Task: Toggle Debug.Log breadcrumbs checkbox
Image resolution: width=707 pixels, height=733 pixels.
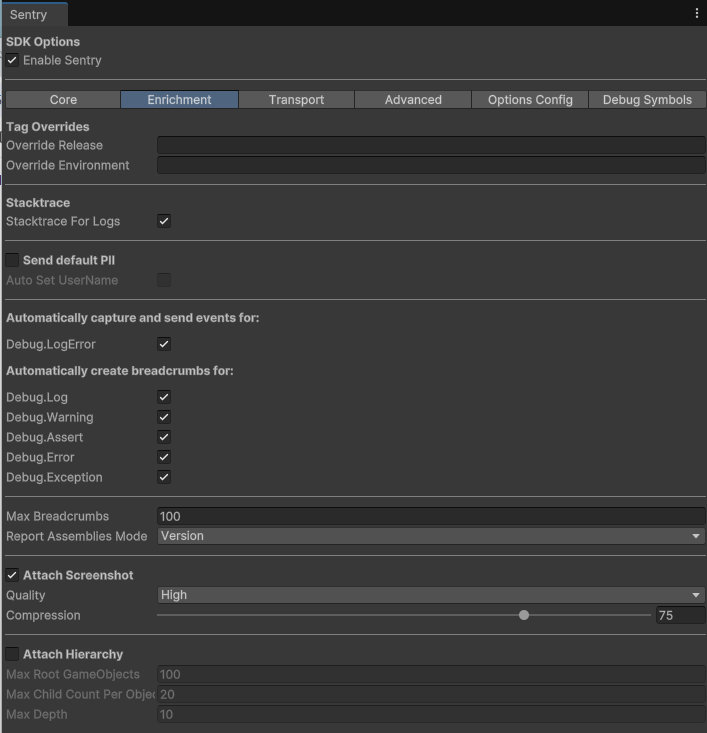Action: click(164, 397)
